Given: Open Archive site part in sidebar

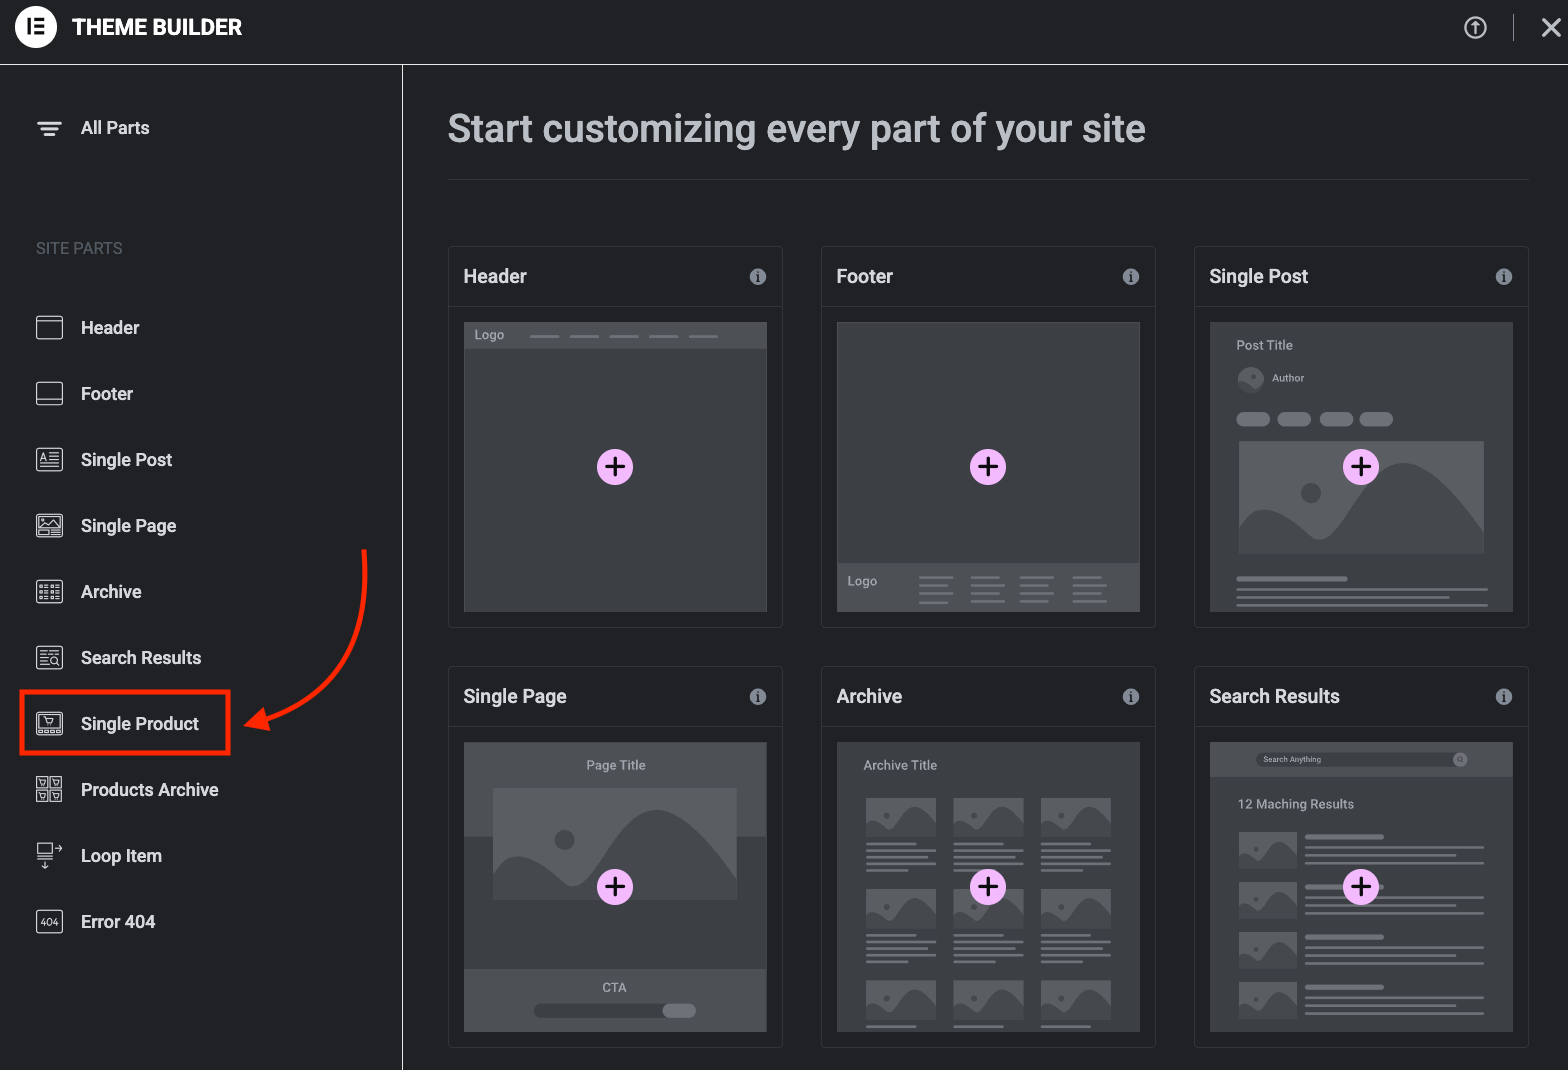Looking at the screenshot, I should (x=111, y=592).
